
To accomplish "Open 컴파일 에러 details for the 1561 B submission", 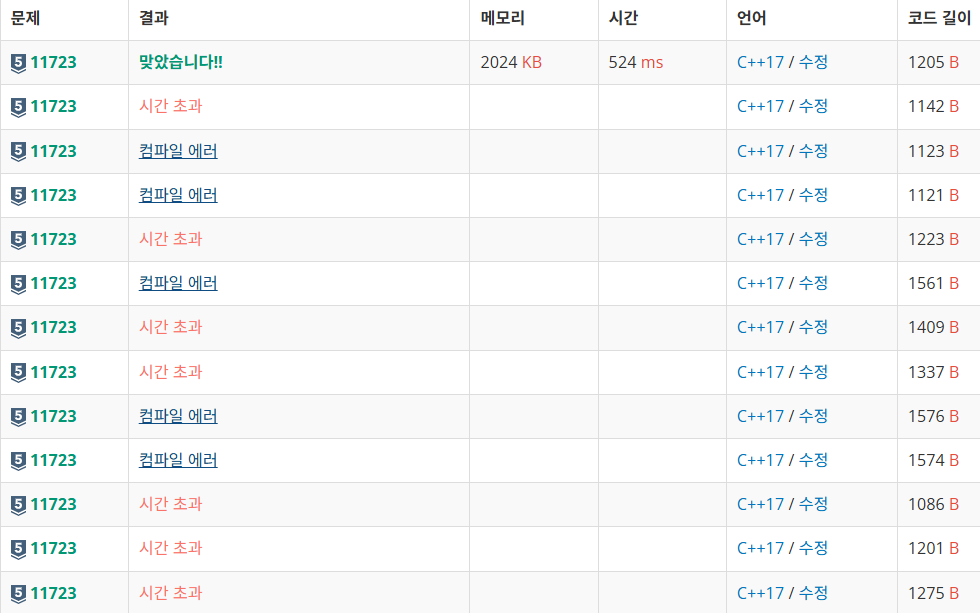I will pos(178,283).
